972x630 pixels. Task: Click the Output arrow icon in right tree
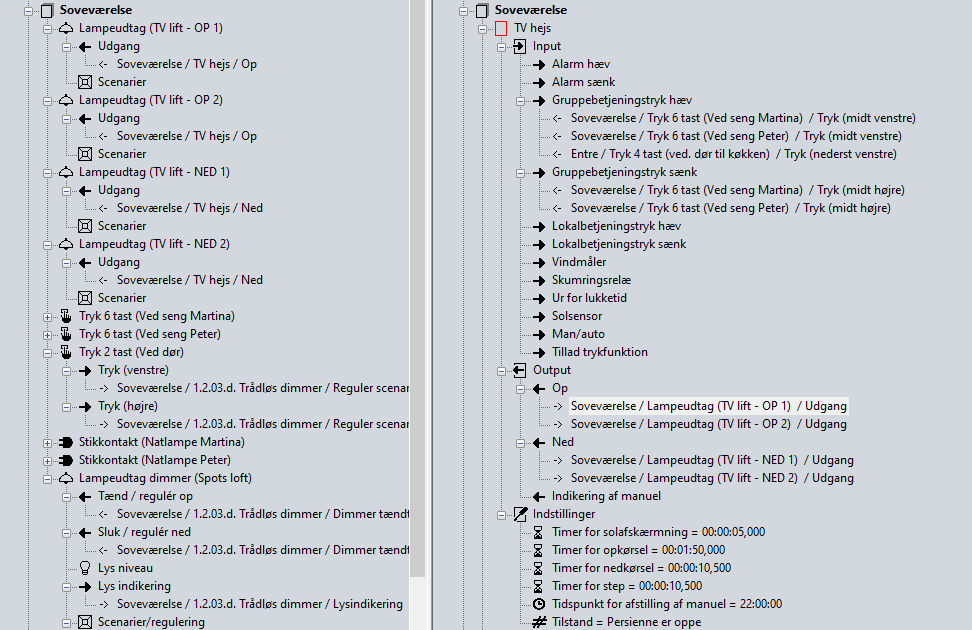pyautogui.click(x=519, y=370)
